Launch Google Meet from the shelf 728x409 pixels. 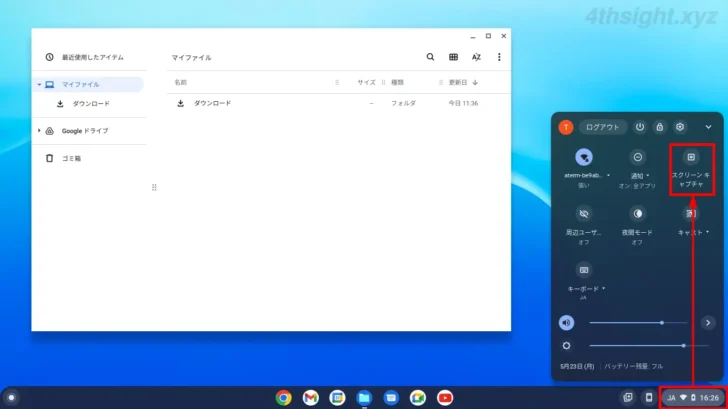[x=418, y=398]
